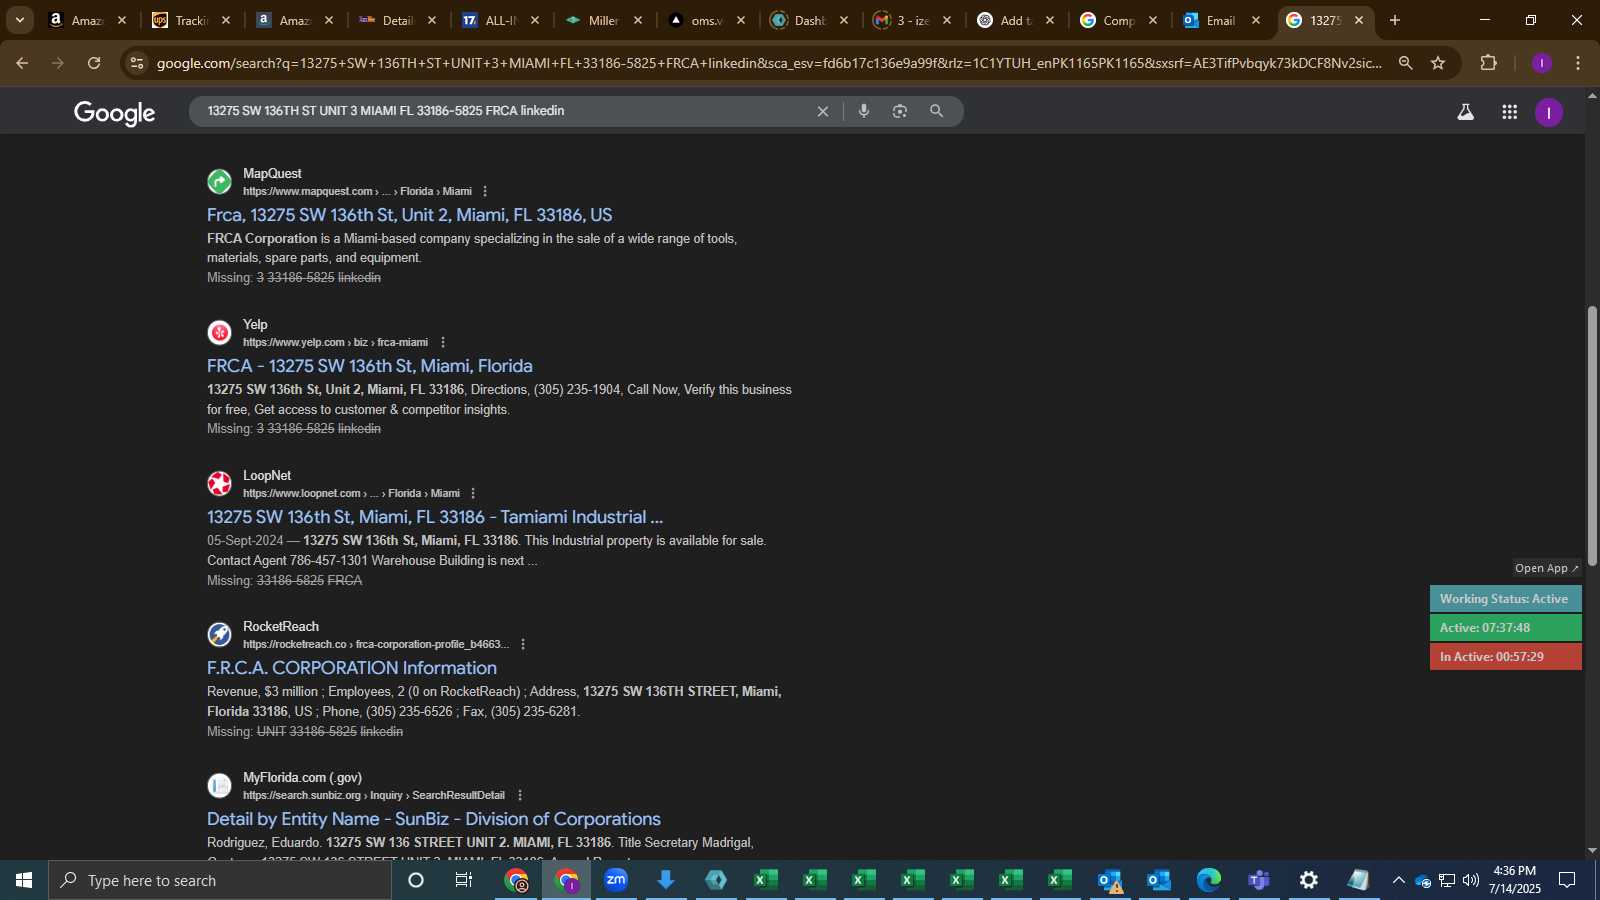Click the Google logo
The width and height of the screenshot is (1600, 900).
[x=114, y=113]
